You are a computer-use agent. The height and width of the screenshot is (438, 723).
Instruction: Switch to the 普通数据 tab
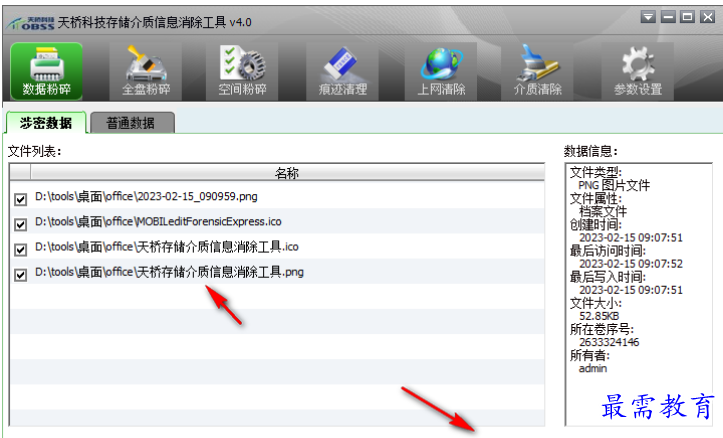[x=132, y=123]
